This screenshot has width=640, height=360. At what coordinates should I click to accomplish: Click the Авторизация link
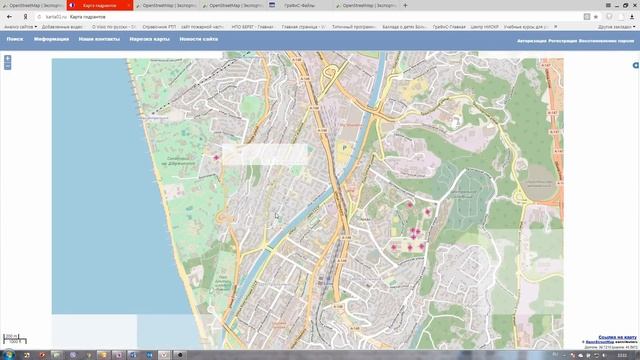pos(531,41)
